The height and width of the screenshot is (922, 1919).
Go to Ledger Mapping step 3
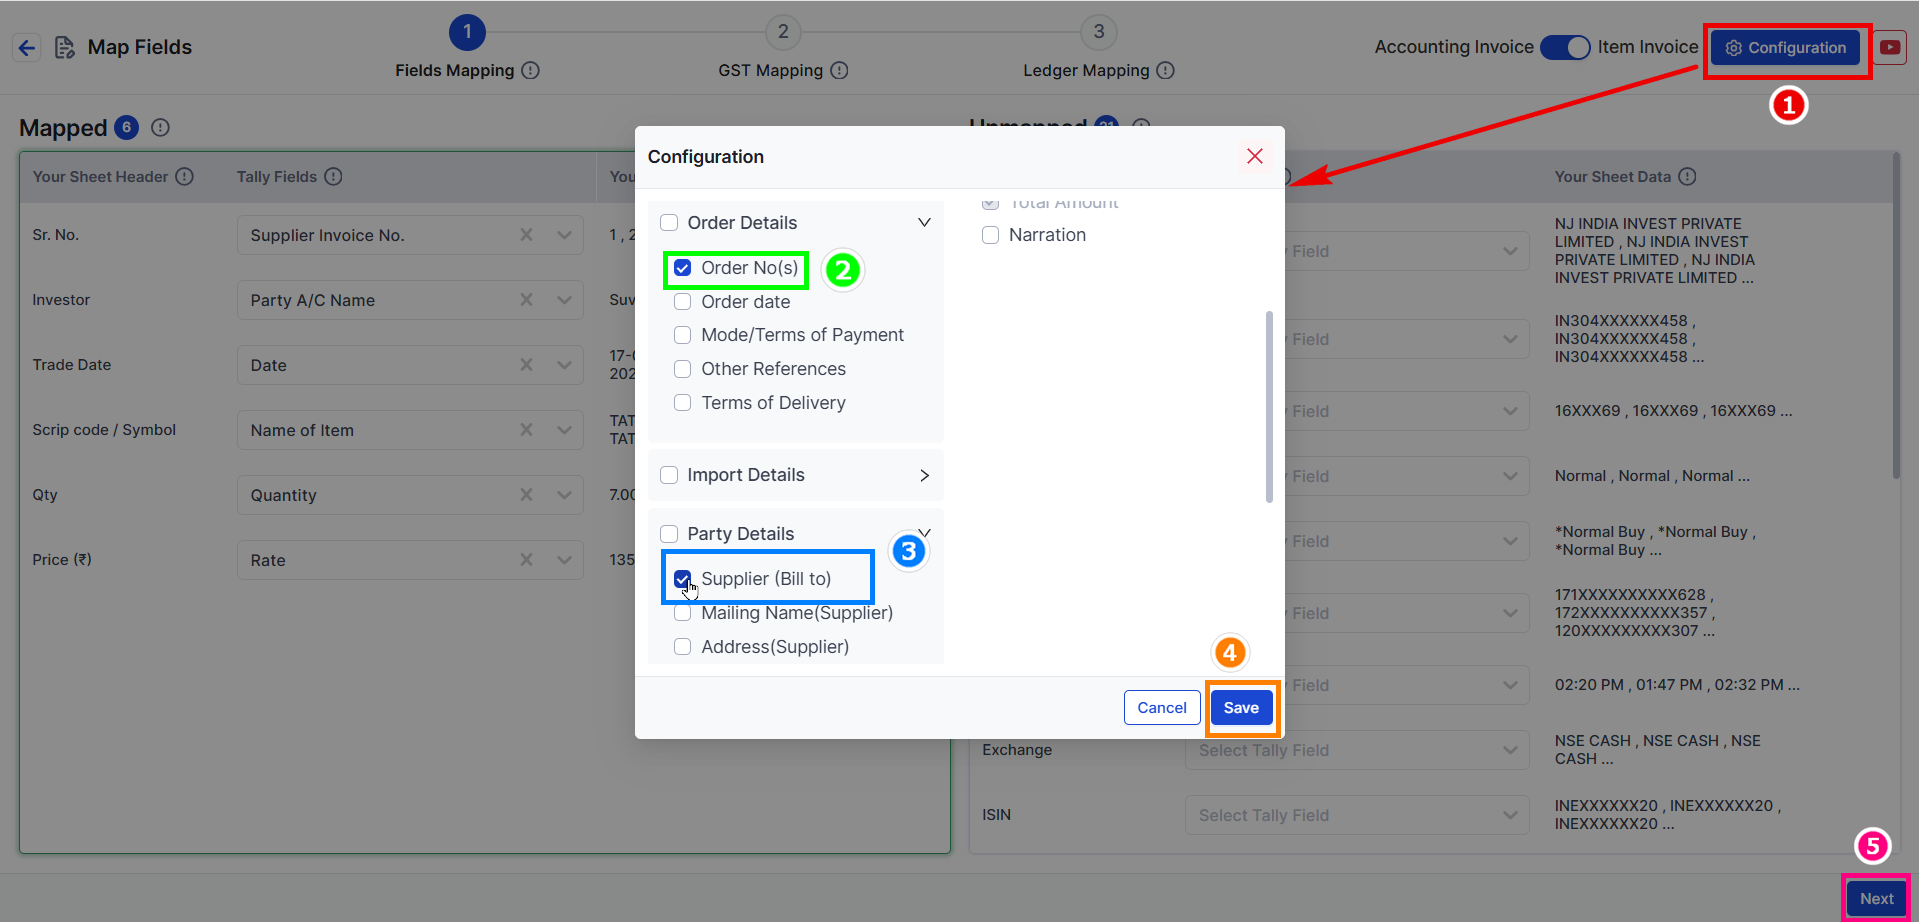pyautogui.click(x=1098, y=32)
